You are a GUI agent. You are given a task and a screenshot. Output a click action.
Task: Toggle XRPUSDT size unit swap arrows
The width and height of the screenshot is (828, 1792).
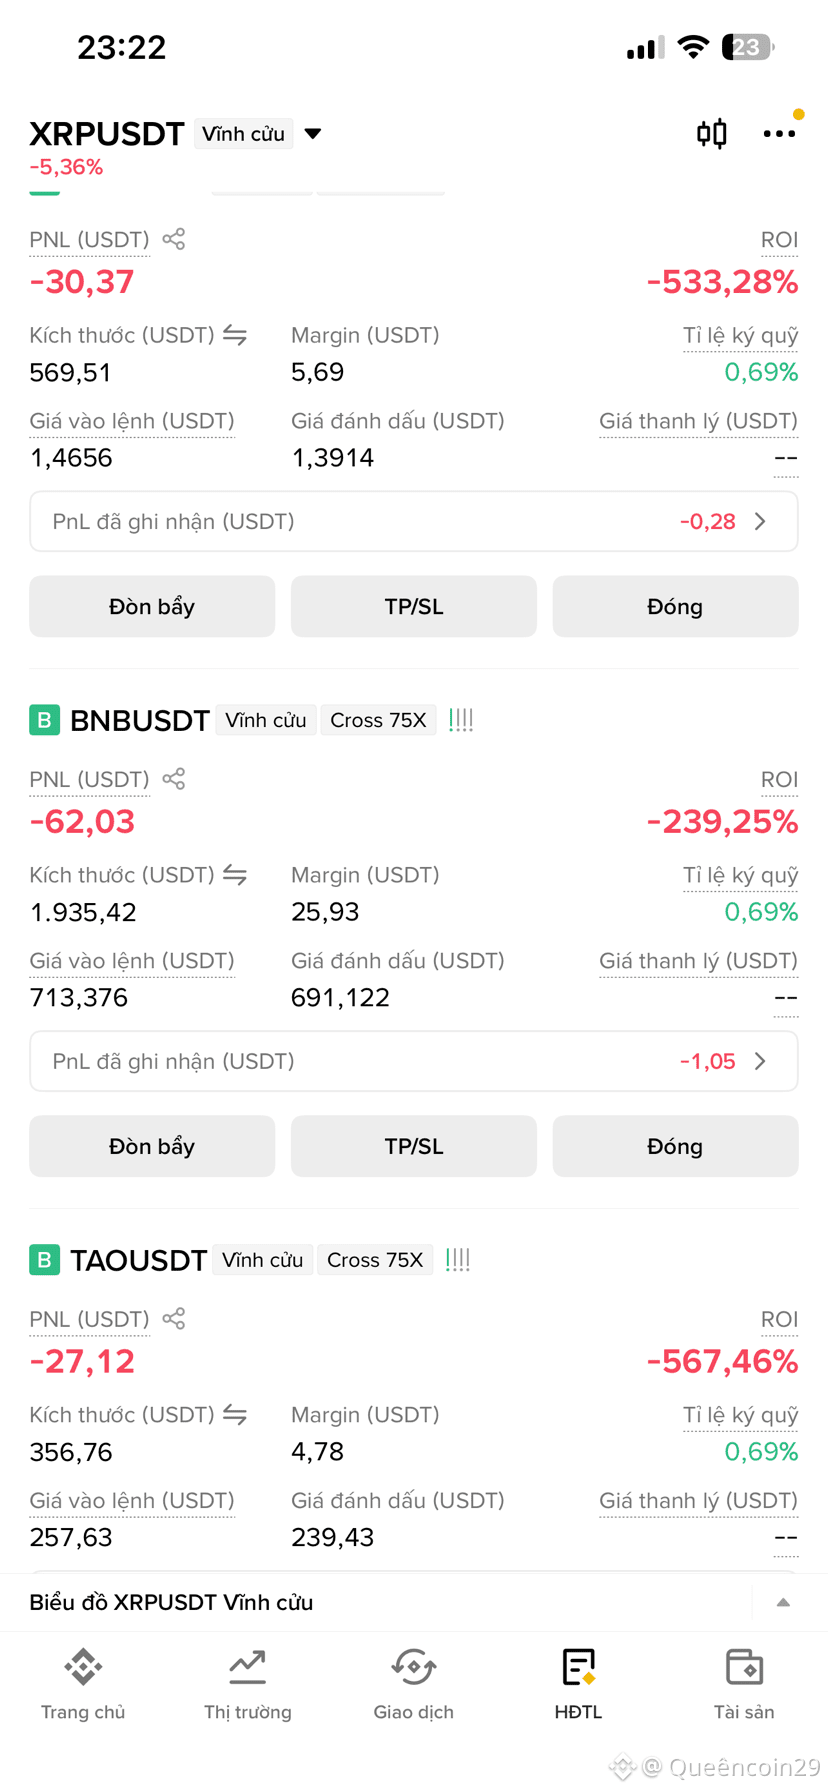pos(235,335)
